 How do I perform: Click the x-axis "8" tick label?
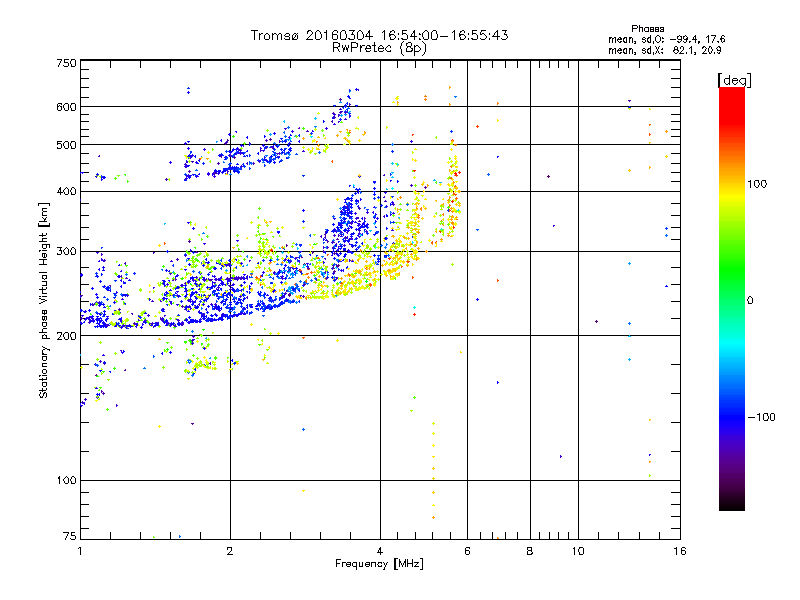pos(530,551)
